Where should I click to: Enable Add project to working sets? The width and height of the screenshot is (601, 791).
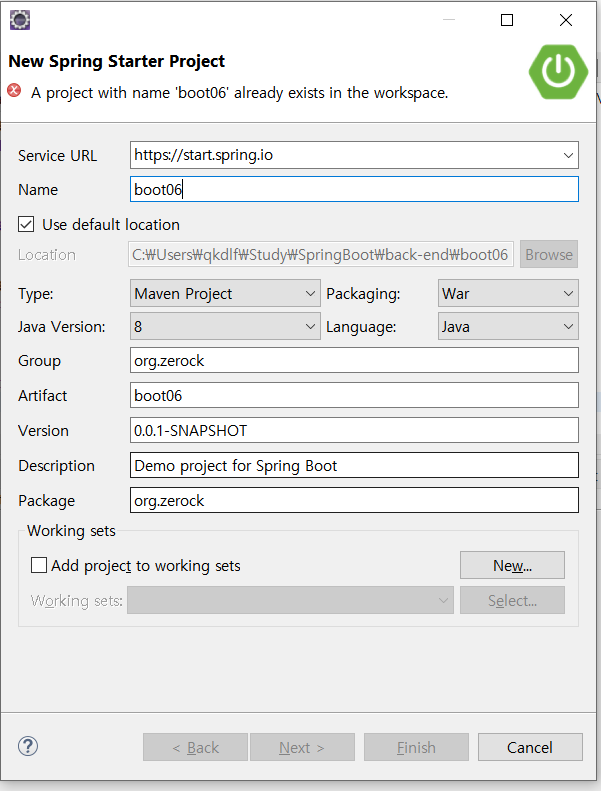pyautogui.click(x=39, y=565)
